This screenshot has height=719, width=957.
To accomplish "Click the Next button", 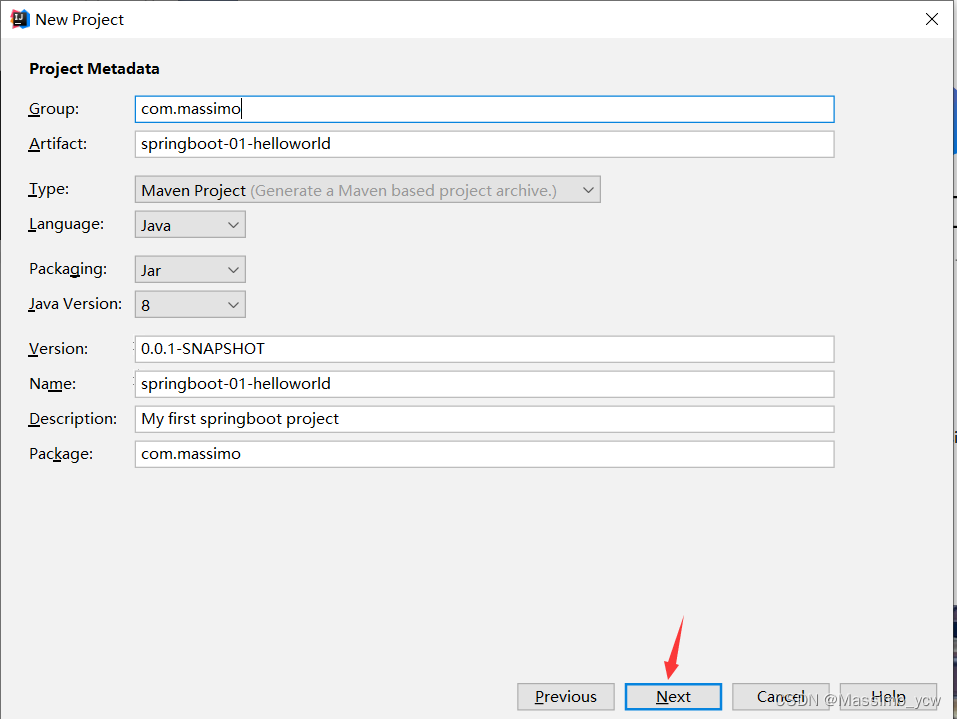I will 673,696.
